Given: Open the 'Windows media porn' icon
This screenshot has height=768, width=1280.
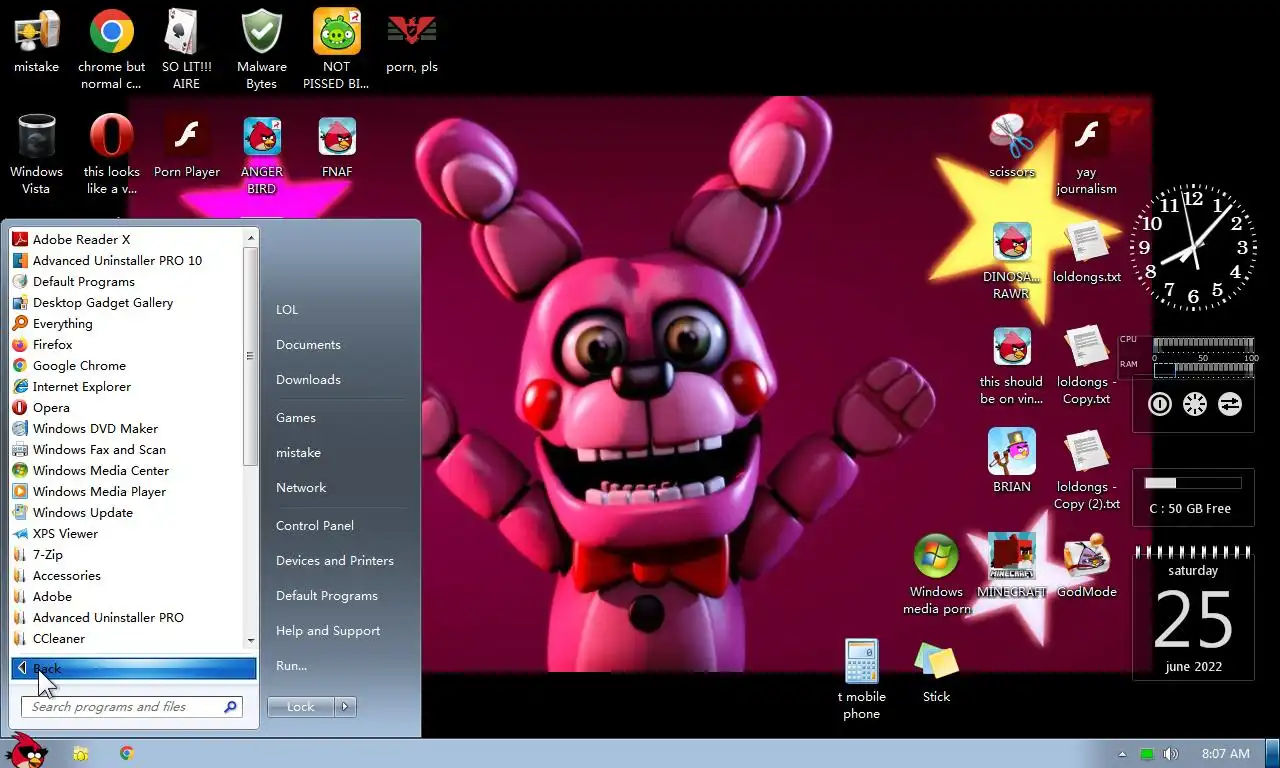Looking at the screenshot, I should tap(937, 575).
